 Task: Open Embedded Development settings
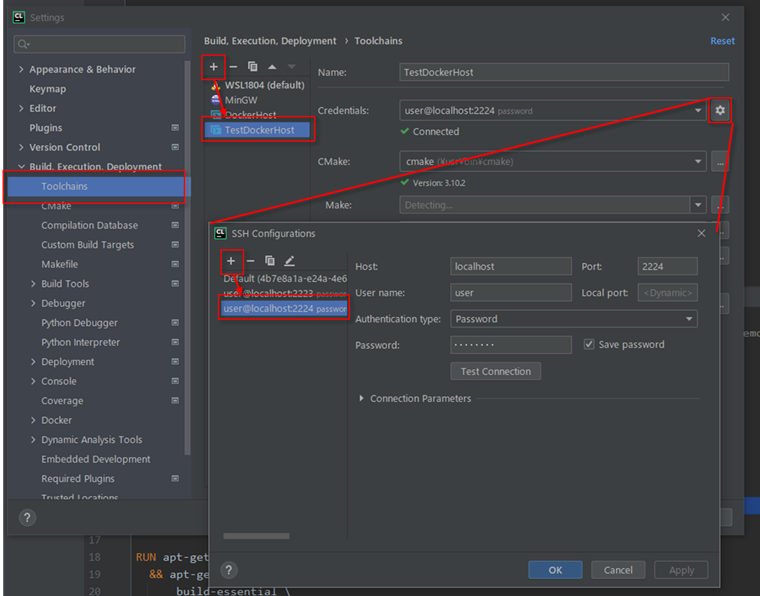[95, 459]
